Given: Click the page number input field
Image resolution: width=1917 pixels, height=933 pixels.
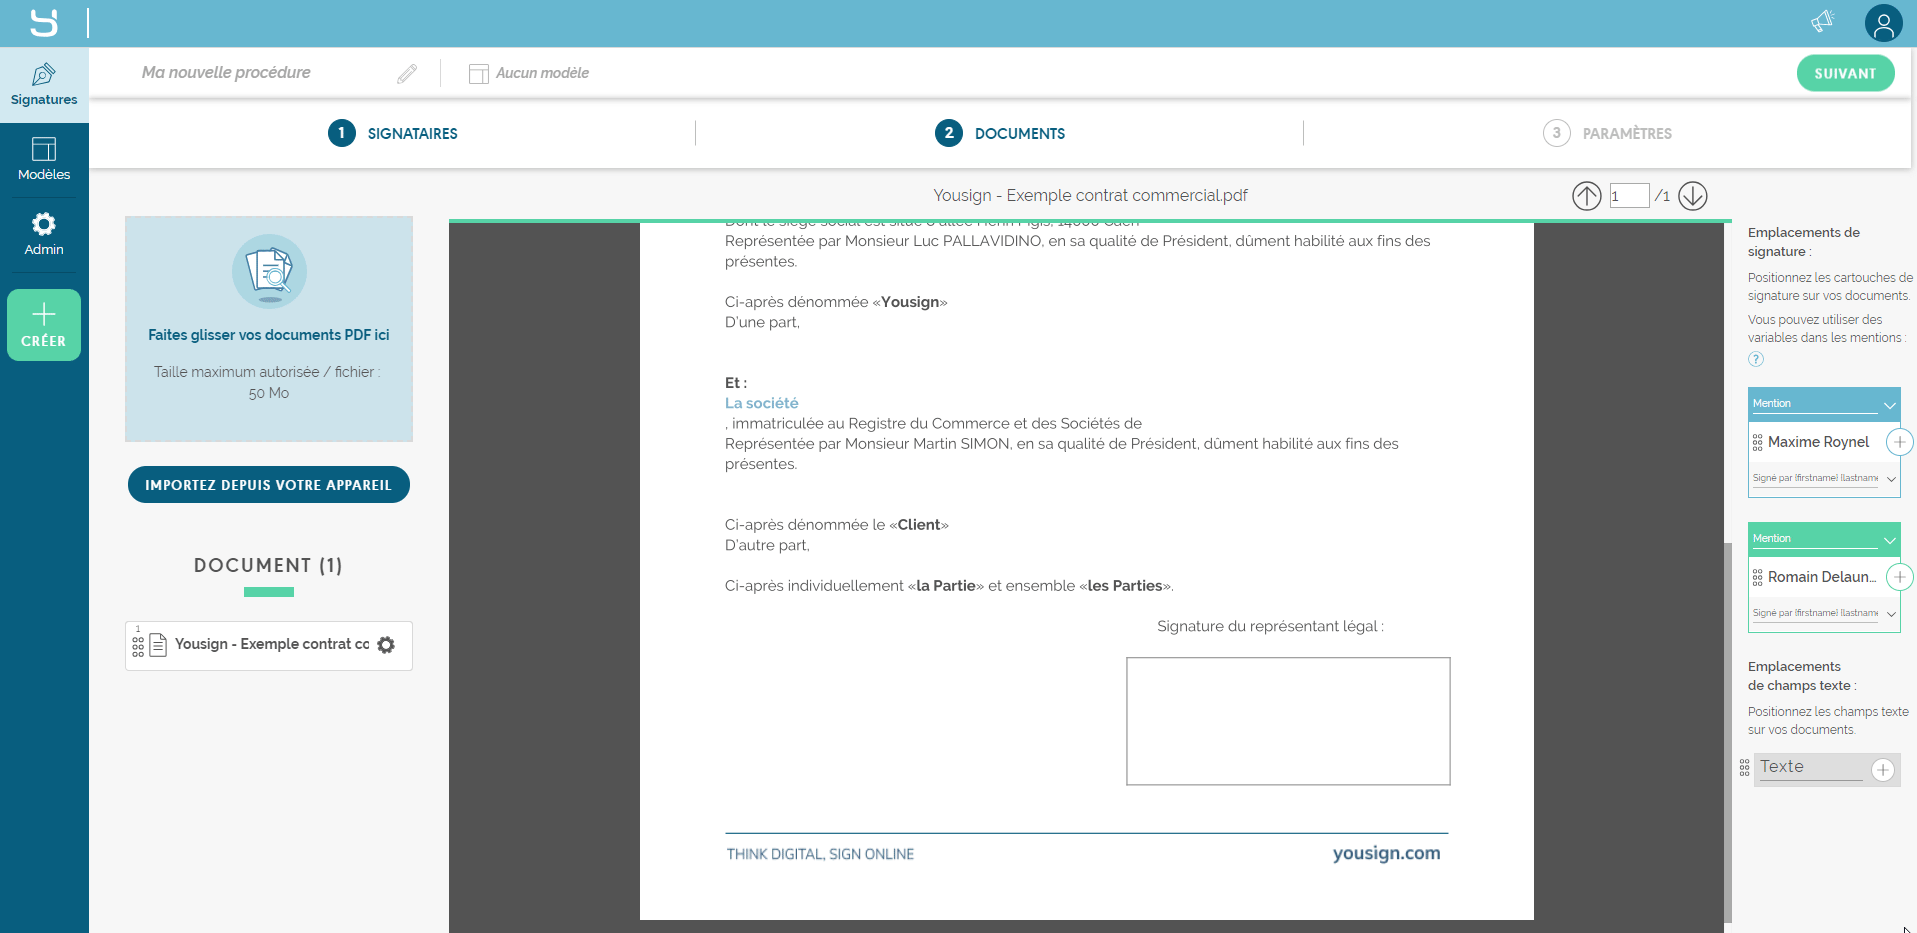Looking at the screenshot, I should click(1629, 196).
